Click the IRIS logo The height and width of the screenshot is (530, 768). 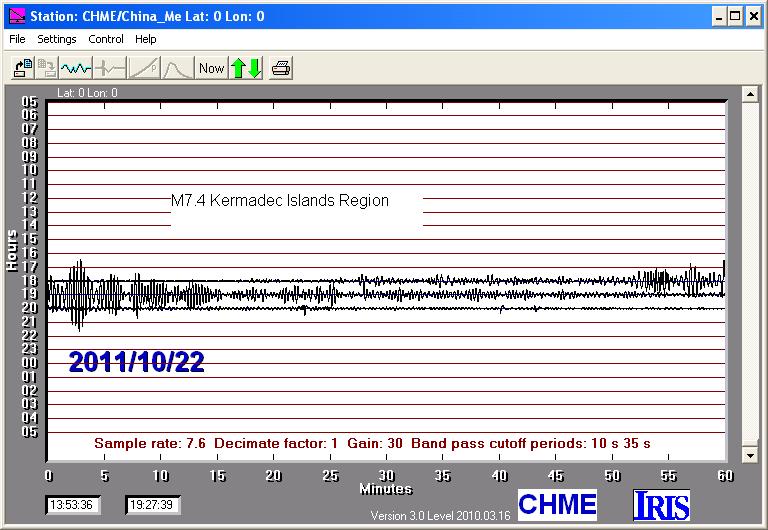(662, 505)
